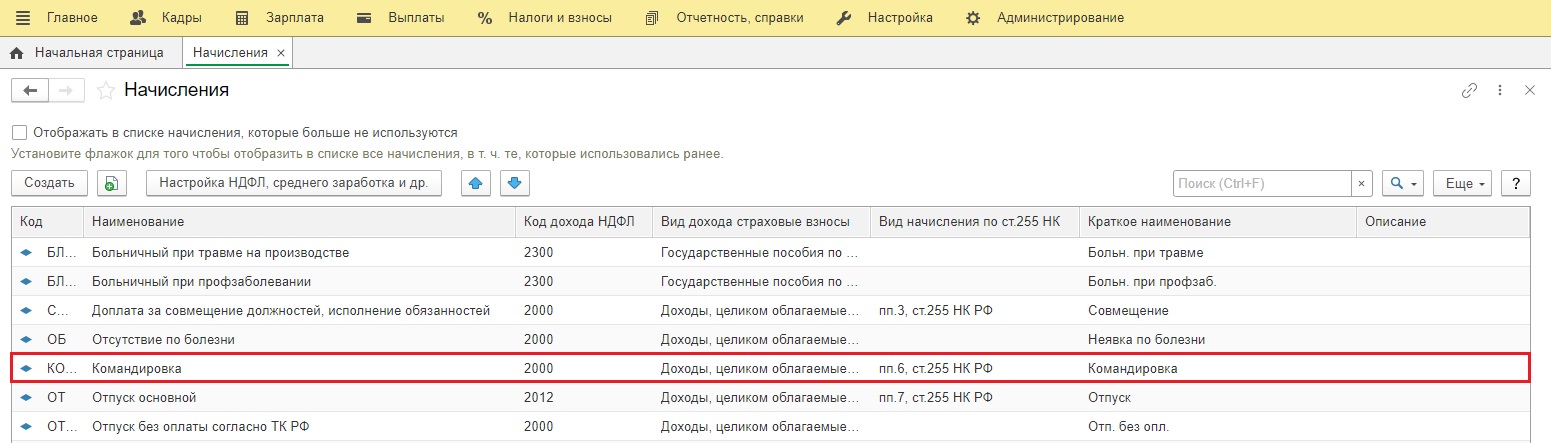Close the Начисления tab

(x=280, y=53)
